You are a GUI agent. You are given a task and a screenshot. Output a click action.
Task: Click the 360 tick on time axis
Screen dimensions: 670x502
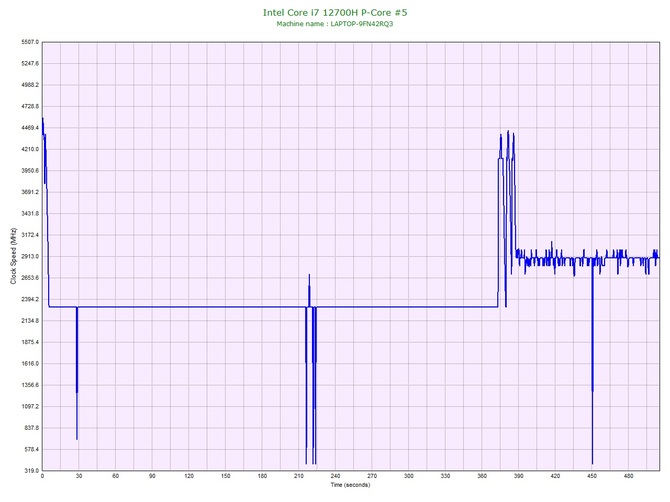click(482, 476)
